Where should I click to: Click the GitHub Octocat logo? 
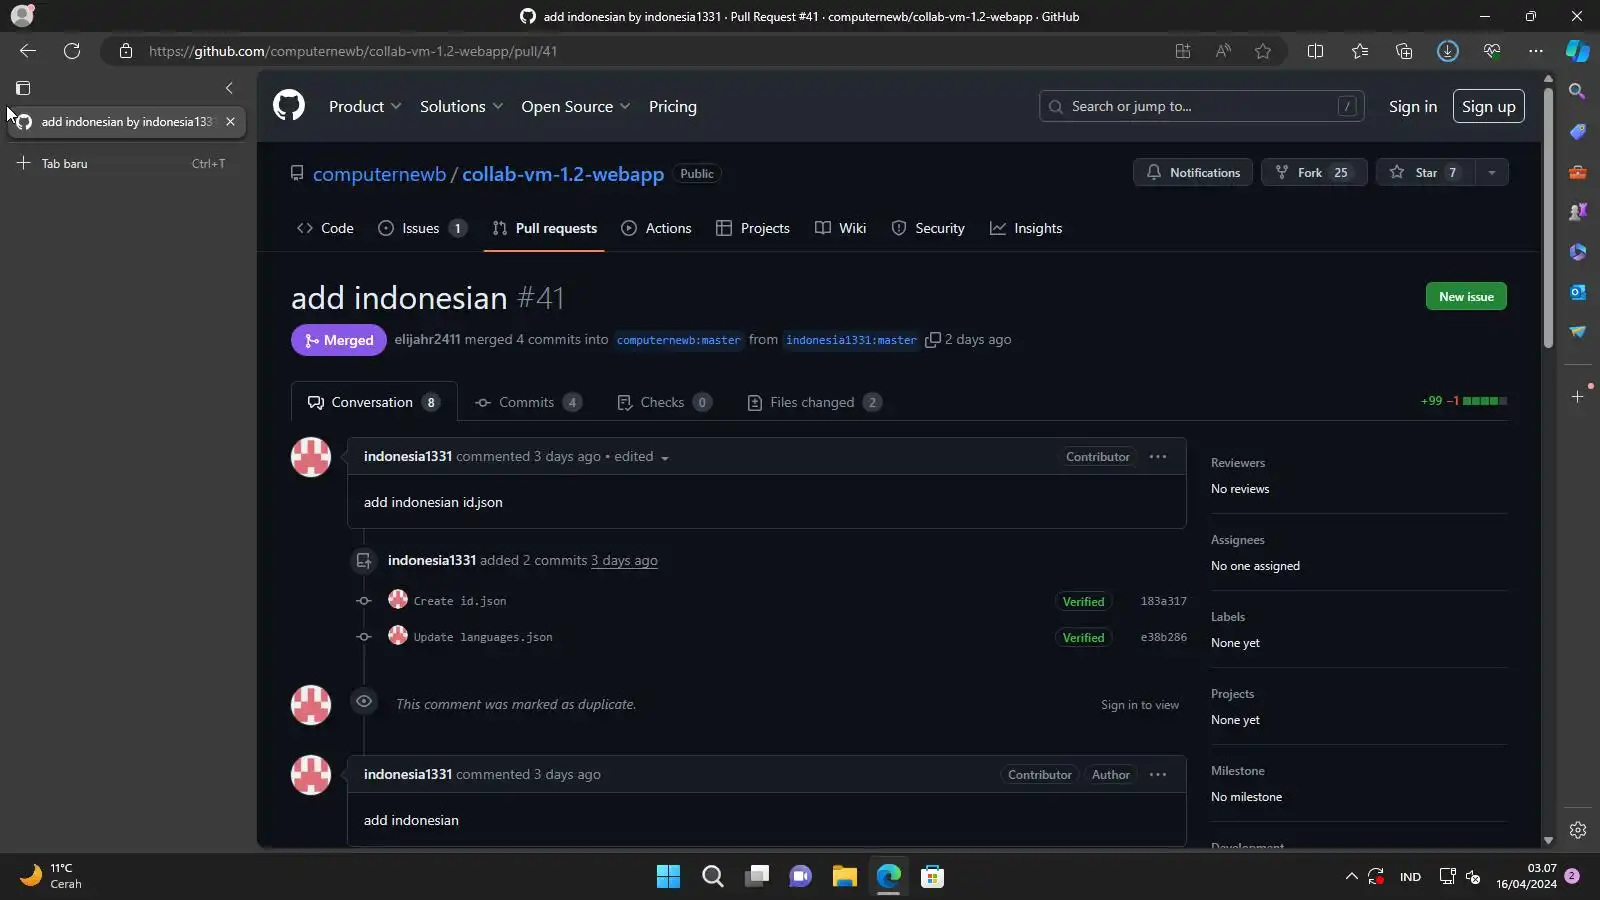pos(289,105)
